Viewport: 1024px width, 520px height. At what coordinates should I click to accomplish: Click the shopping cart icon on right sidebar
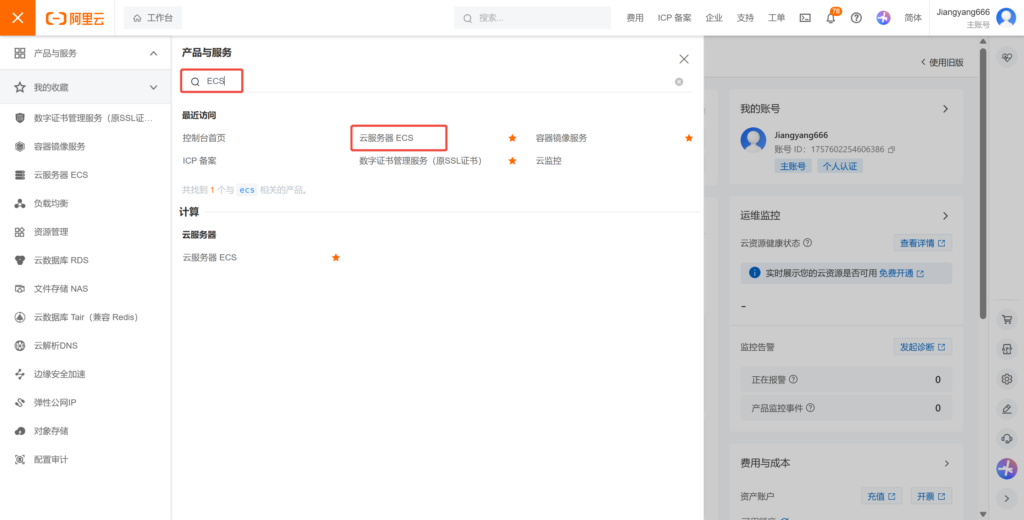coord(1007,319)
